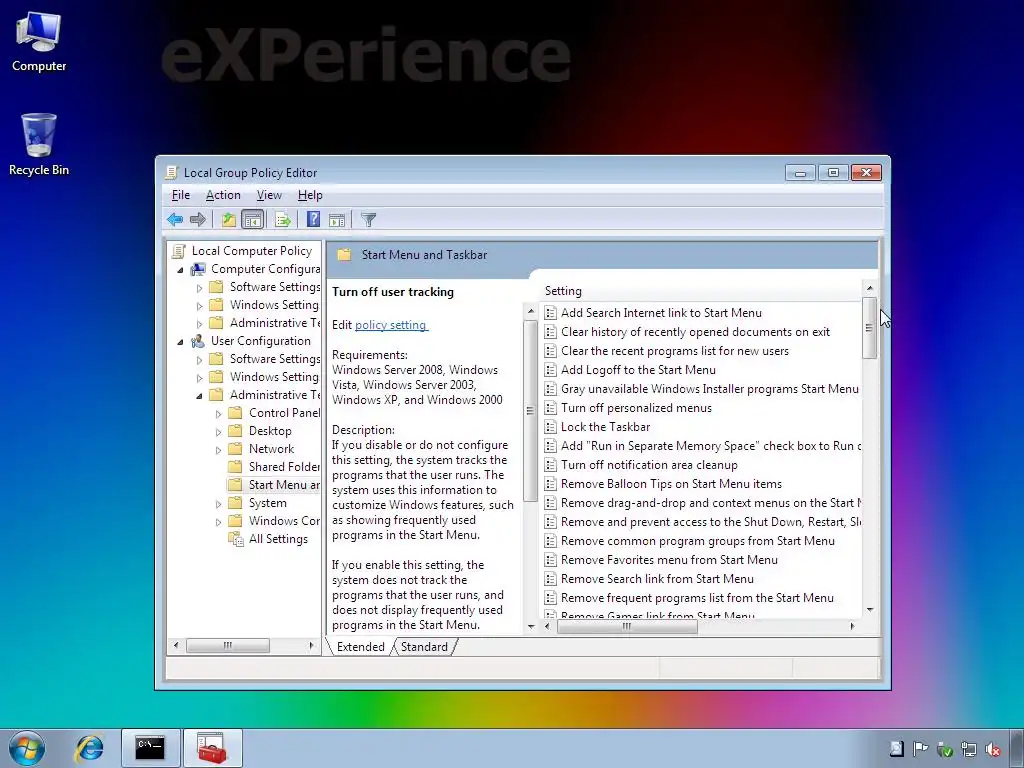
Task: Toggle Show/Hide Console Tree icon
Action: pyautogui.click(x=252, y=219)
